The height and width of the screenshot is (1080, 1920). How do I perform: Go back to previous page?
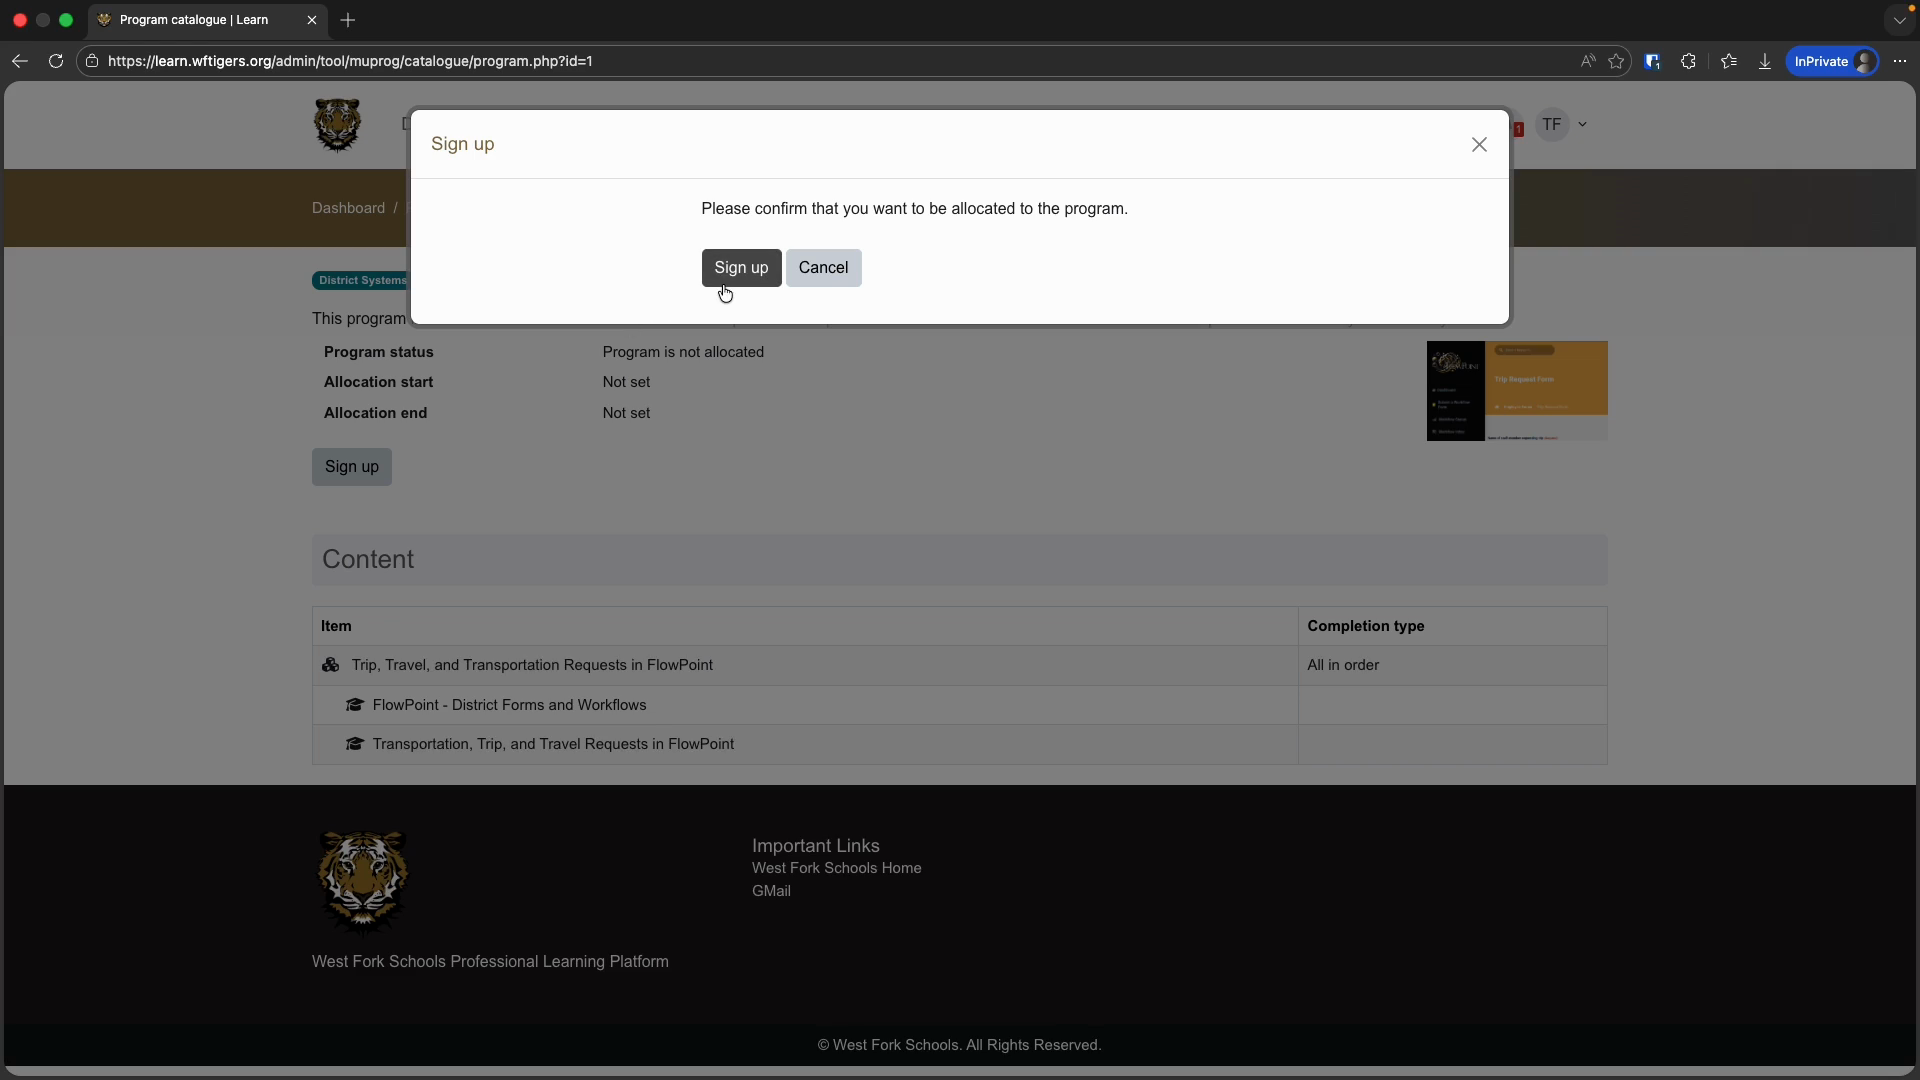20,61
